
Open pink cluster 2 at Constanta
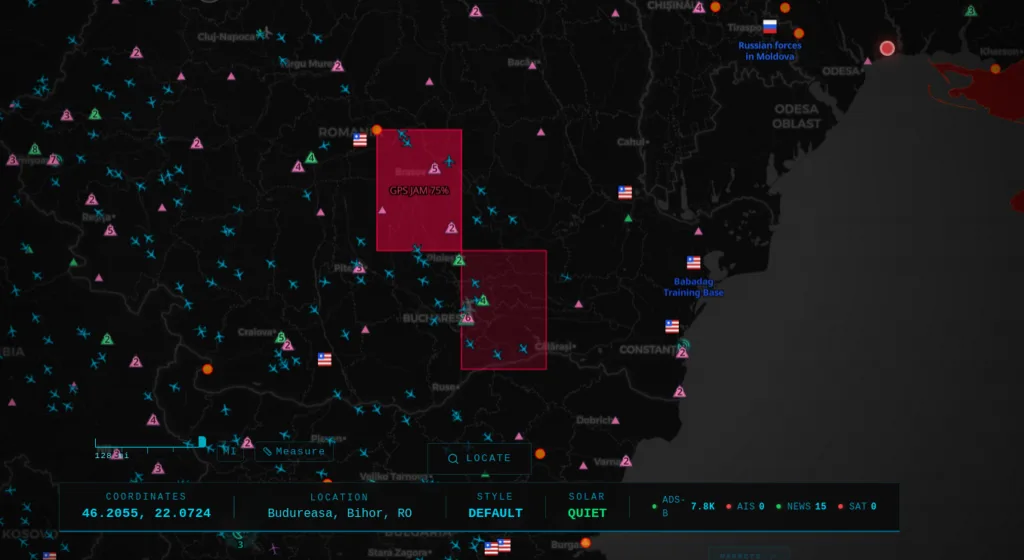[x=682, y=352]
